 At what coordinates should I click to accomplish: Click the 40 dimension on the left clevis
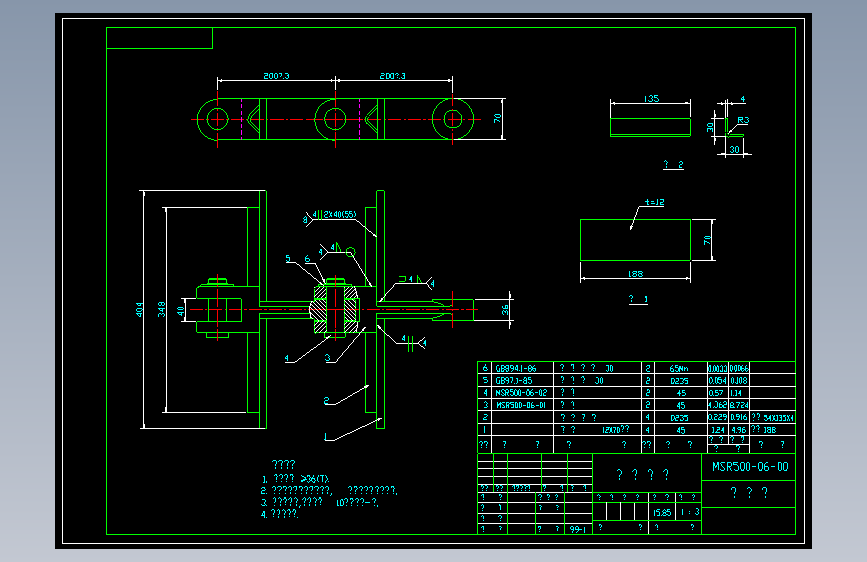(180, 310)
